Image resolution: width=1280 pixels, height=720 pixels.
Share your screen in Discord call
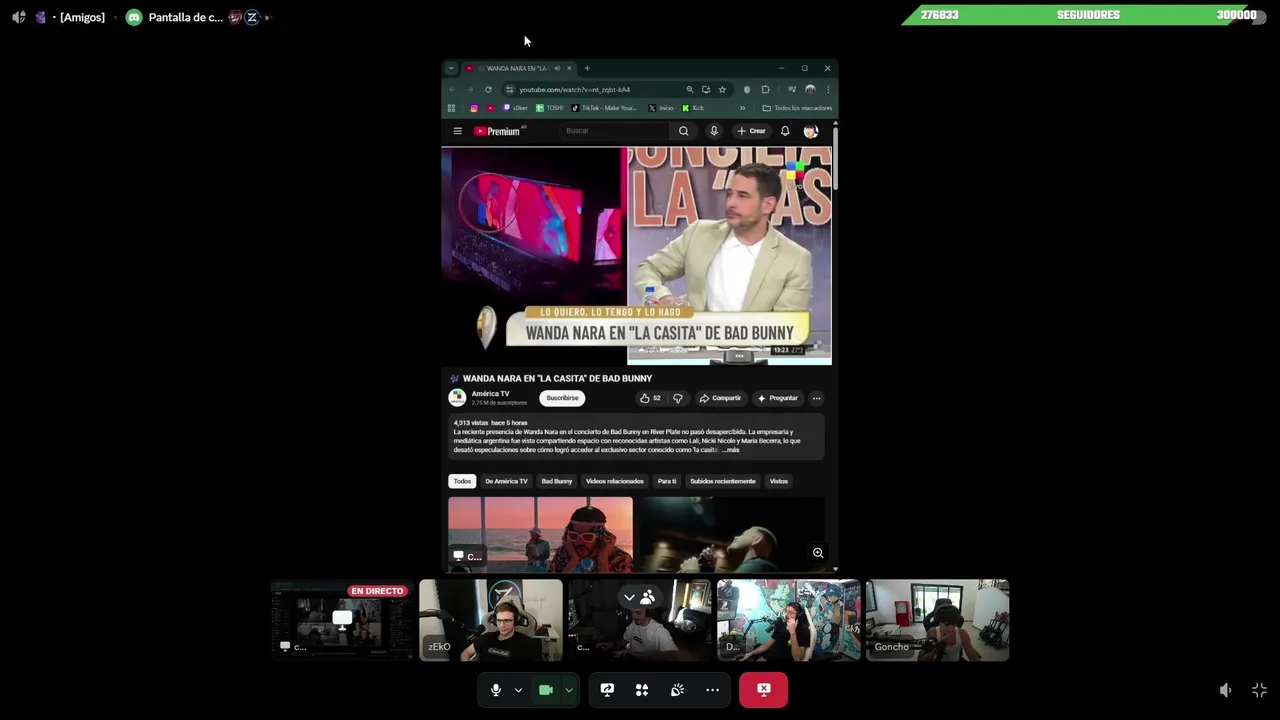607,690
